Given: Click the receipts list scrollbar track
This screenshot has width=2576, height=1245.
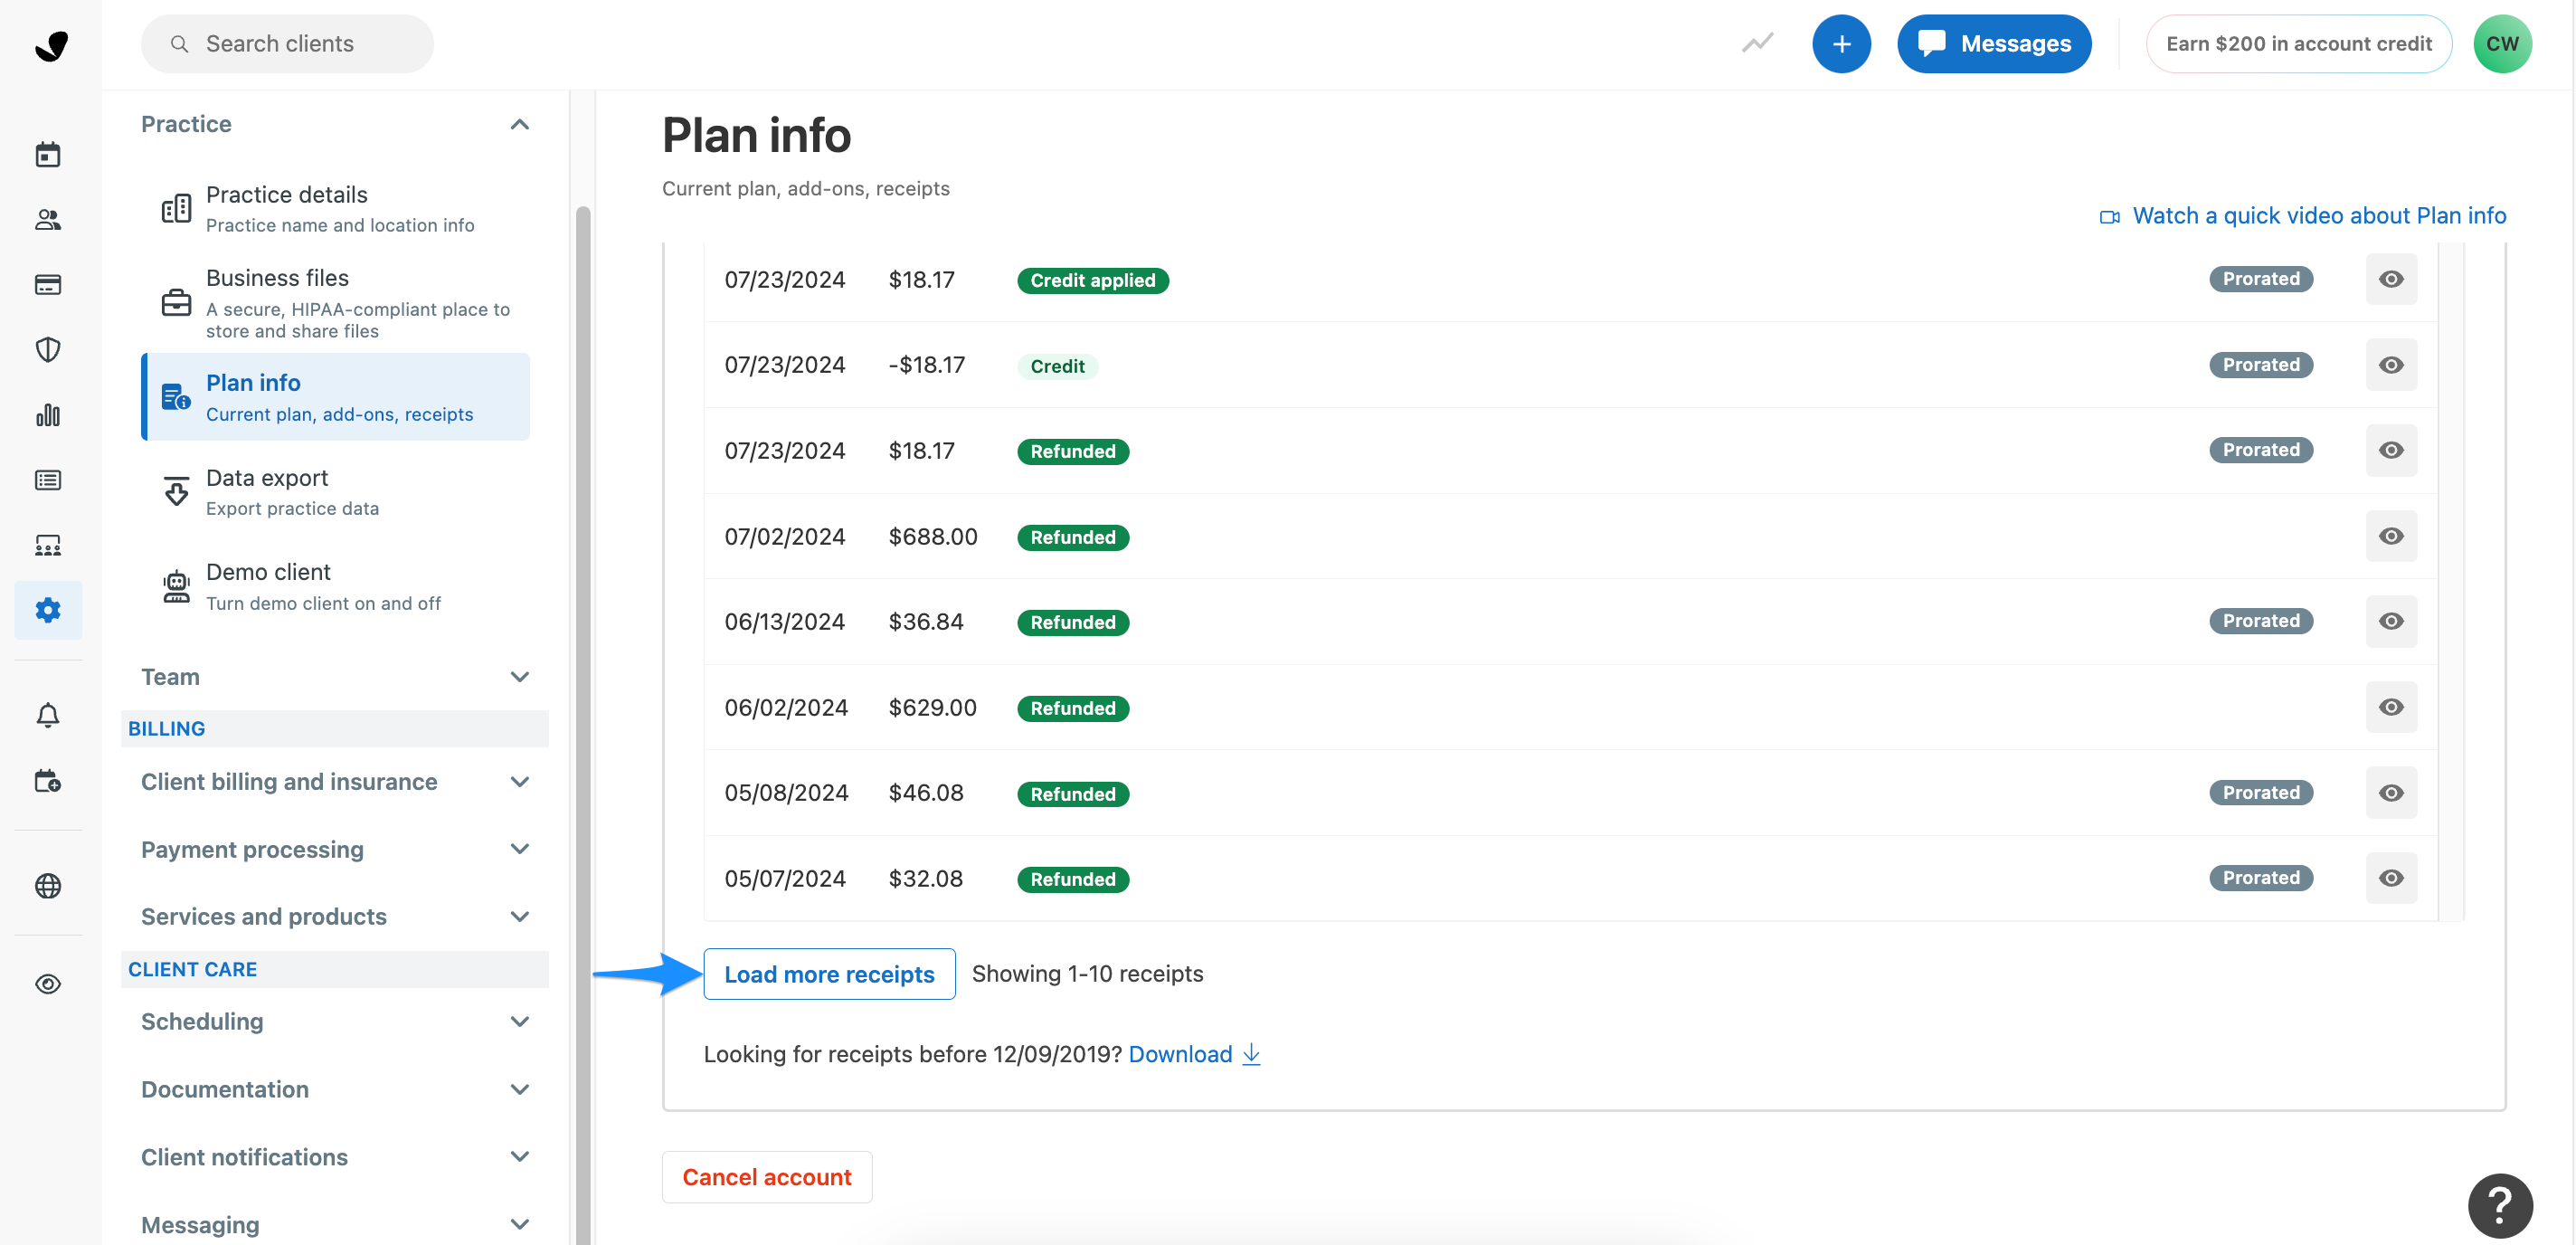Looking at the screenshot, I should pos(2452,580).
